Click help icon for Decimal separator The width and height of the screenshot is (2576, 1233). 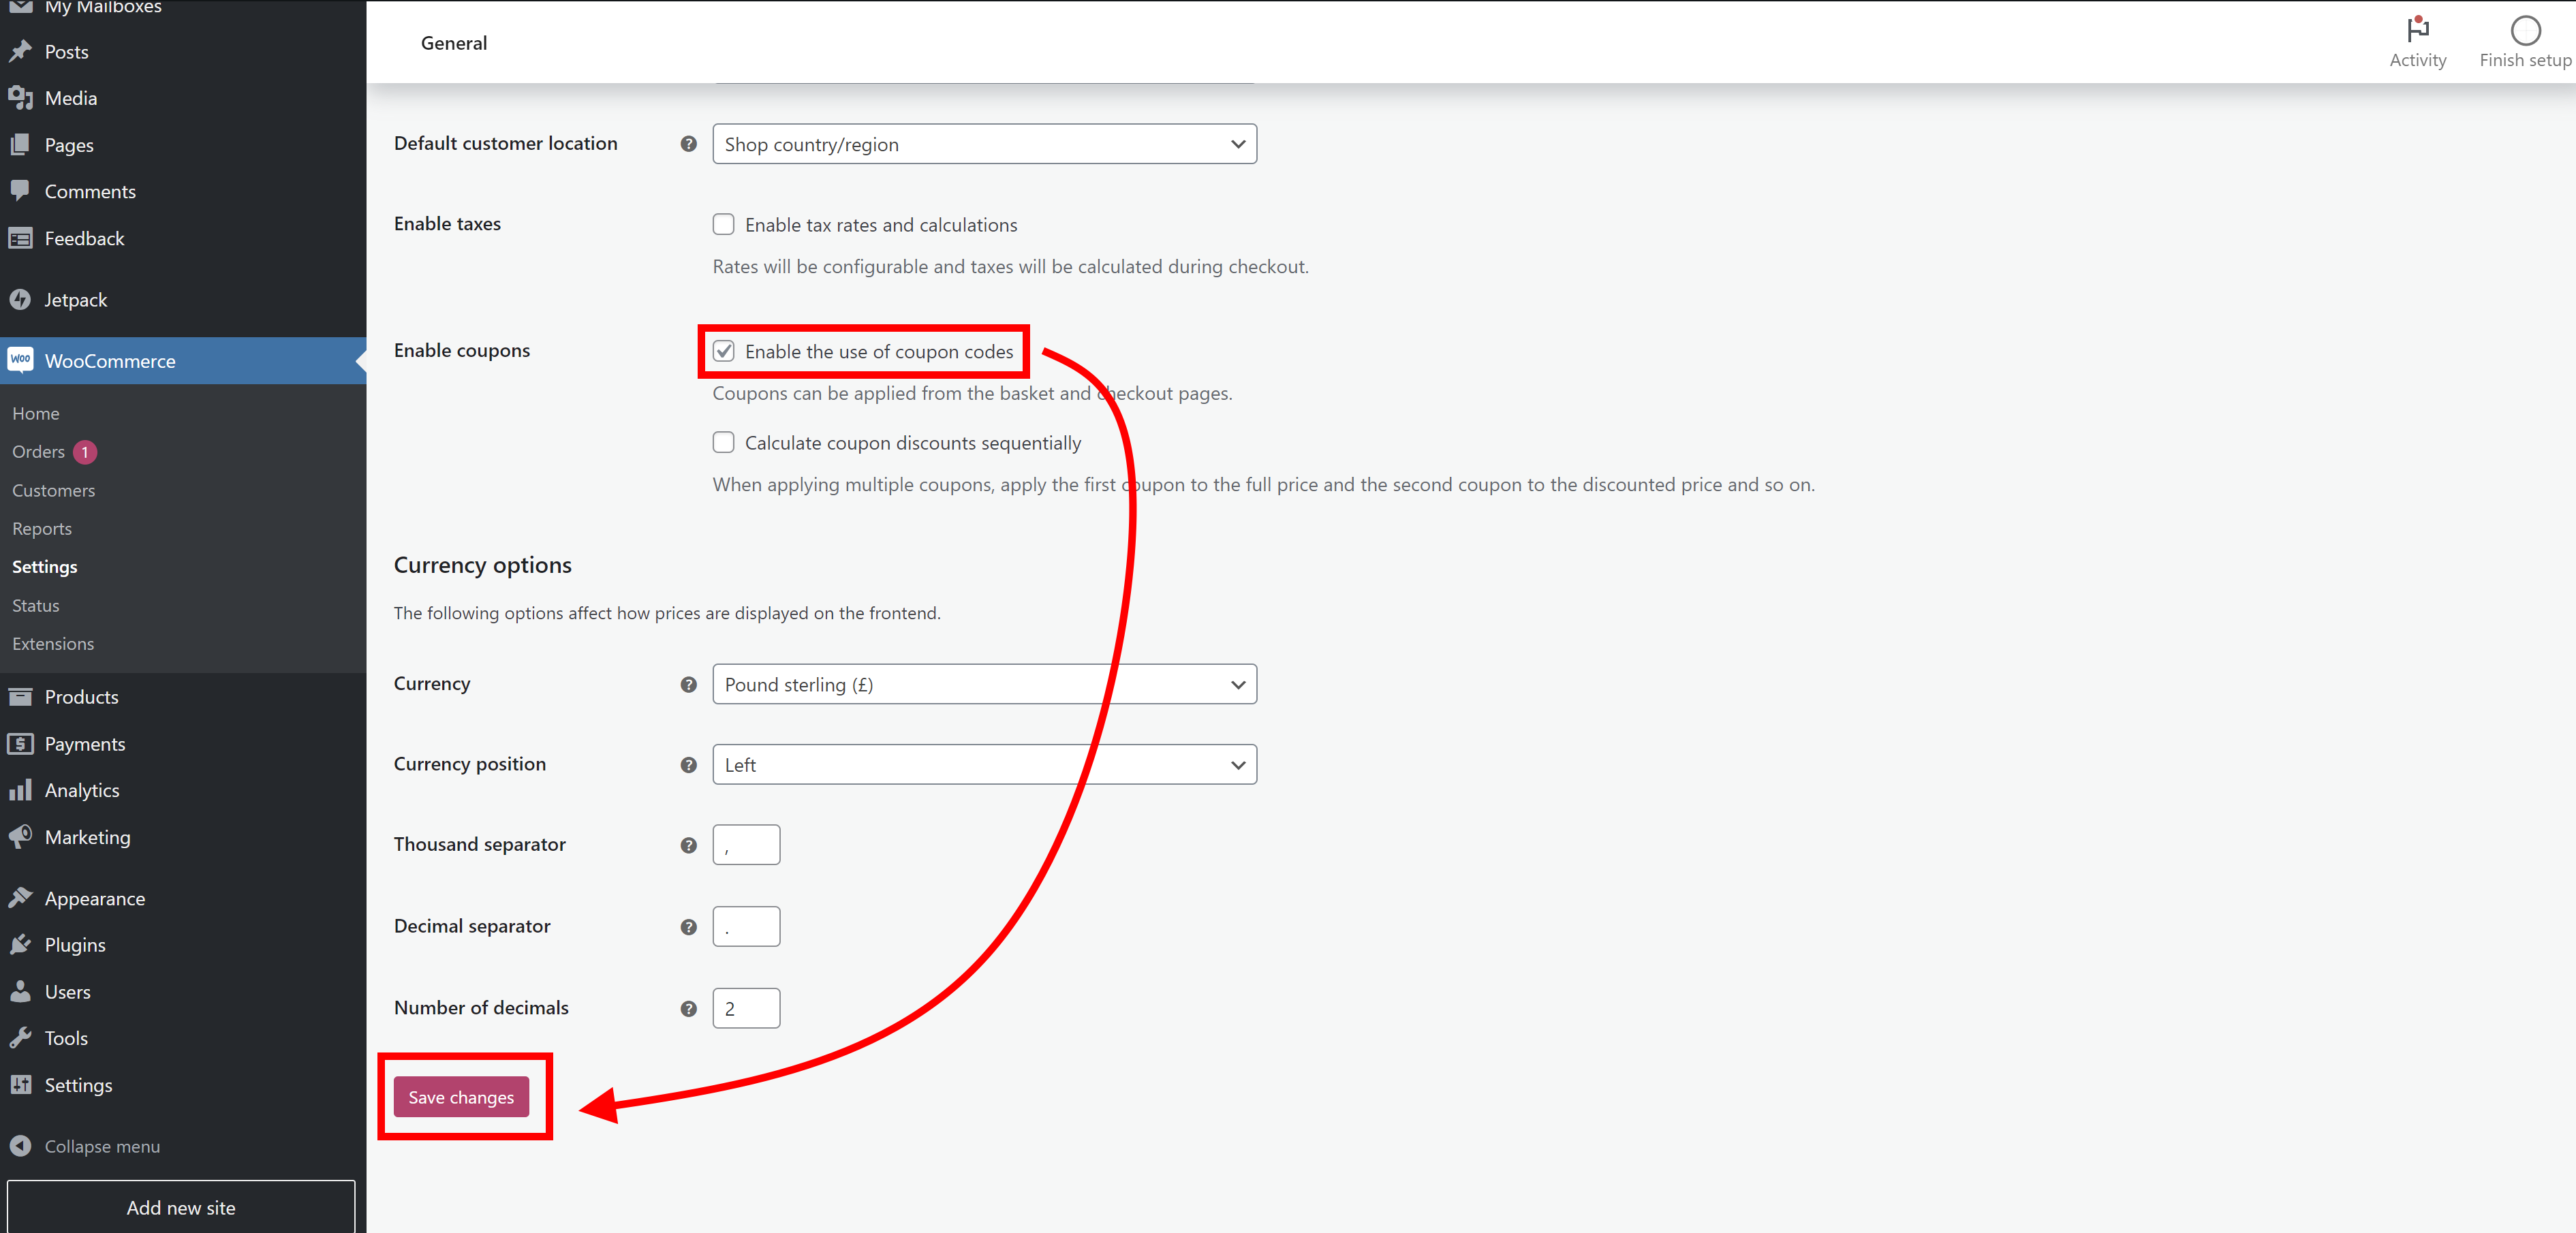coord(688,927)
